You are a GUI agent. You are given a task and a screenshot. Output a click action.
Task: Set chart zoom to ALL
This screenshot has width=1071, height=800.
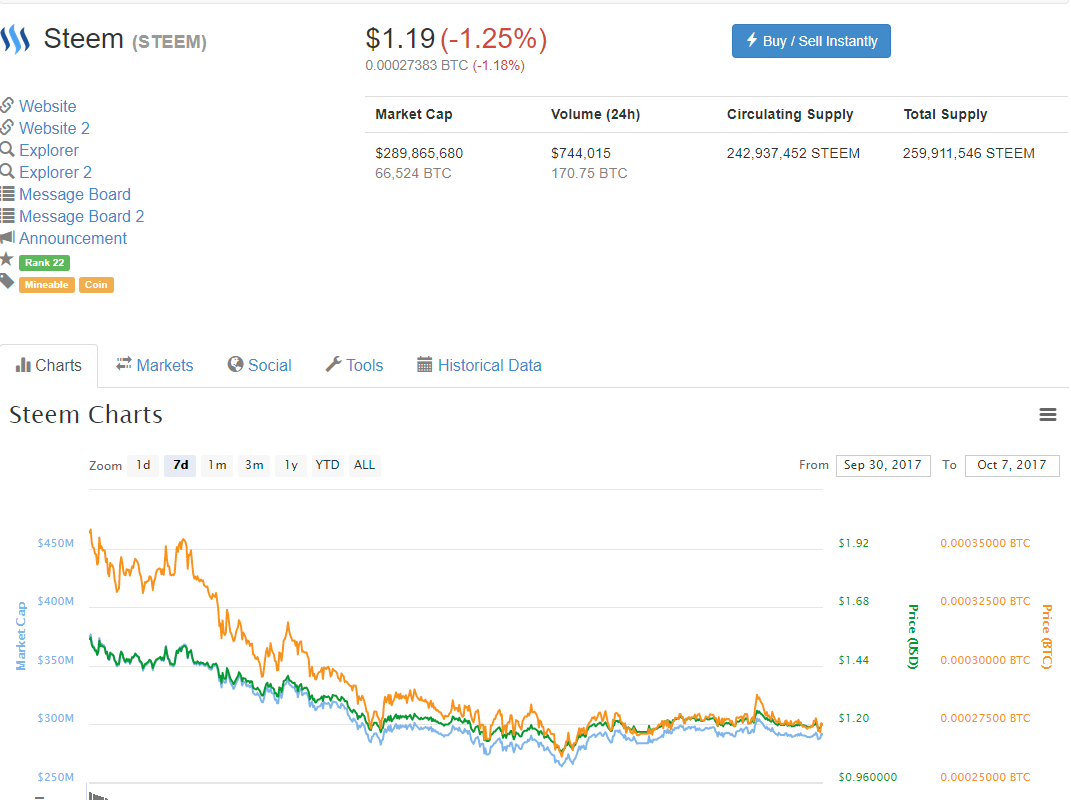[x=364, y=465]
